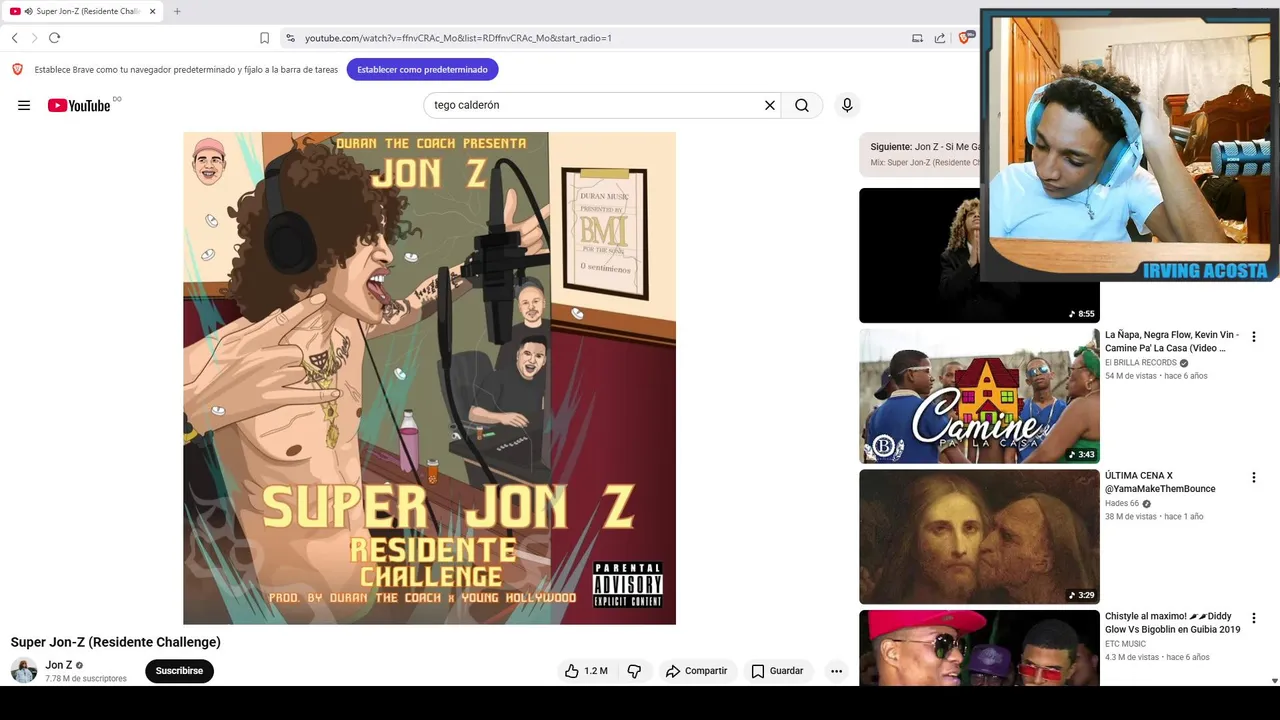Click the Super Jon-Z (Residente Challenge) title
Image resolution: width=1280 pixels, height=720 pixels.
point(116,642)
